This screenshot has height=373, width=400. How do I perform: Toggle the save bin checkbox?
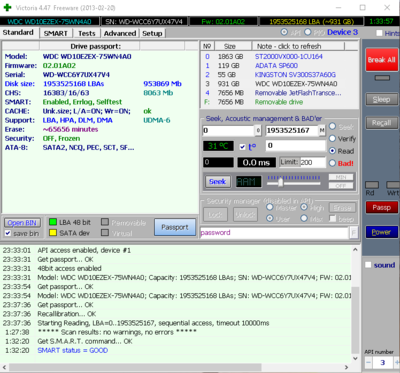pos(8,233)
